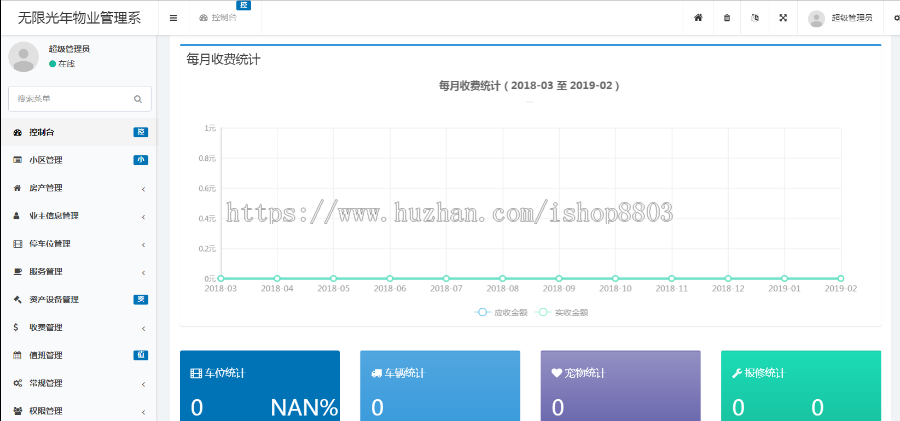Click the top bar 超级管理员 avatar
The image size is (900, 421).
[x=816, y=18]
